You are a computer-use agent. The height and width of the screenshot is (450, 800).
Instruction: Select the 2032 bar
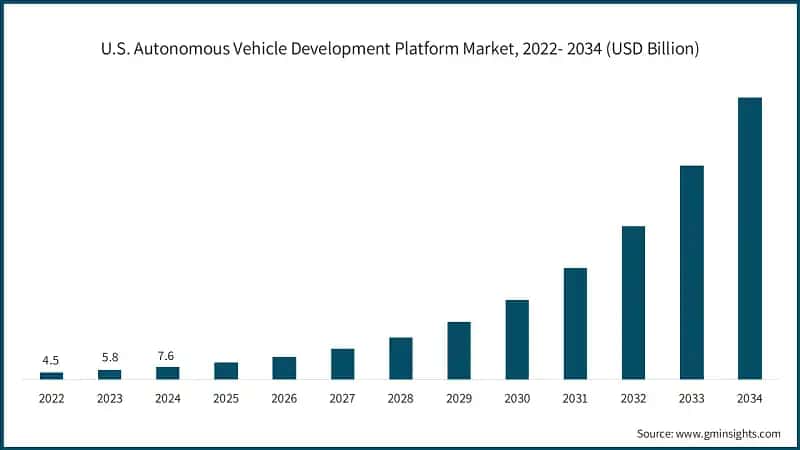pos(634,303)
